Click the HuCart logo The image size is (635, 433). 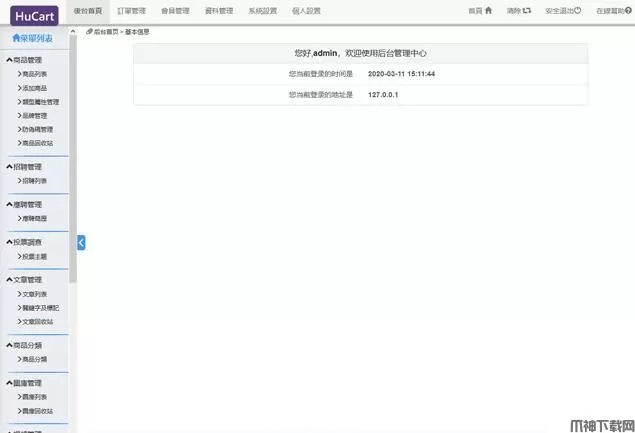pos(34,15)
